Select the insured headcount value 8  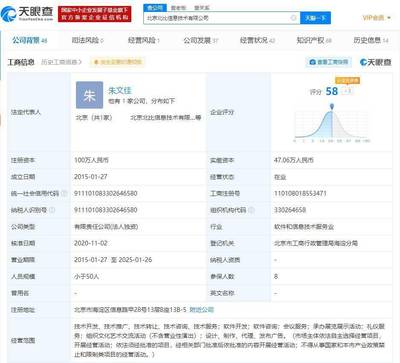(x=276, y=276)
